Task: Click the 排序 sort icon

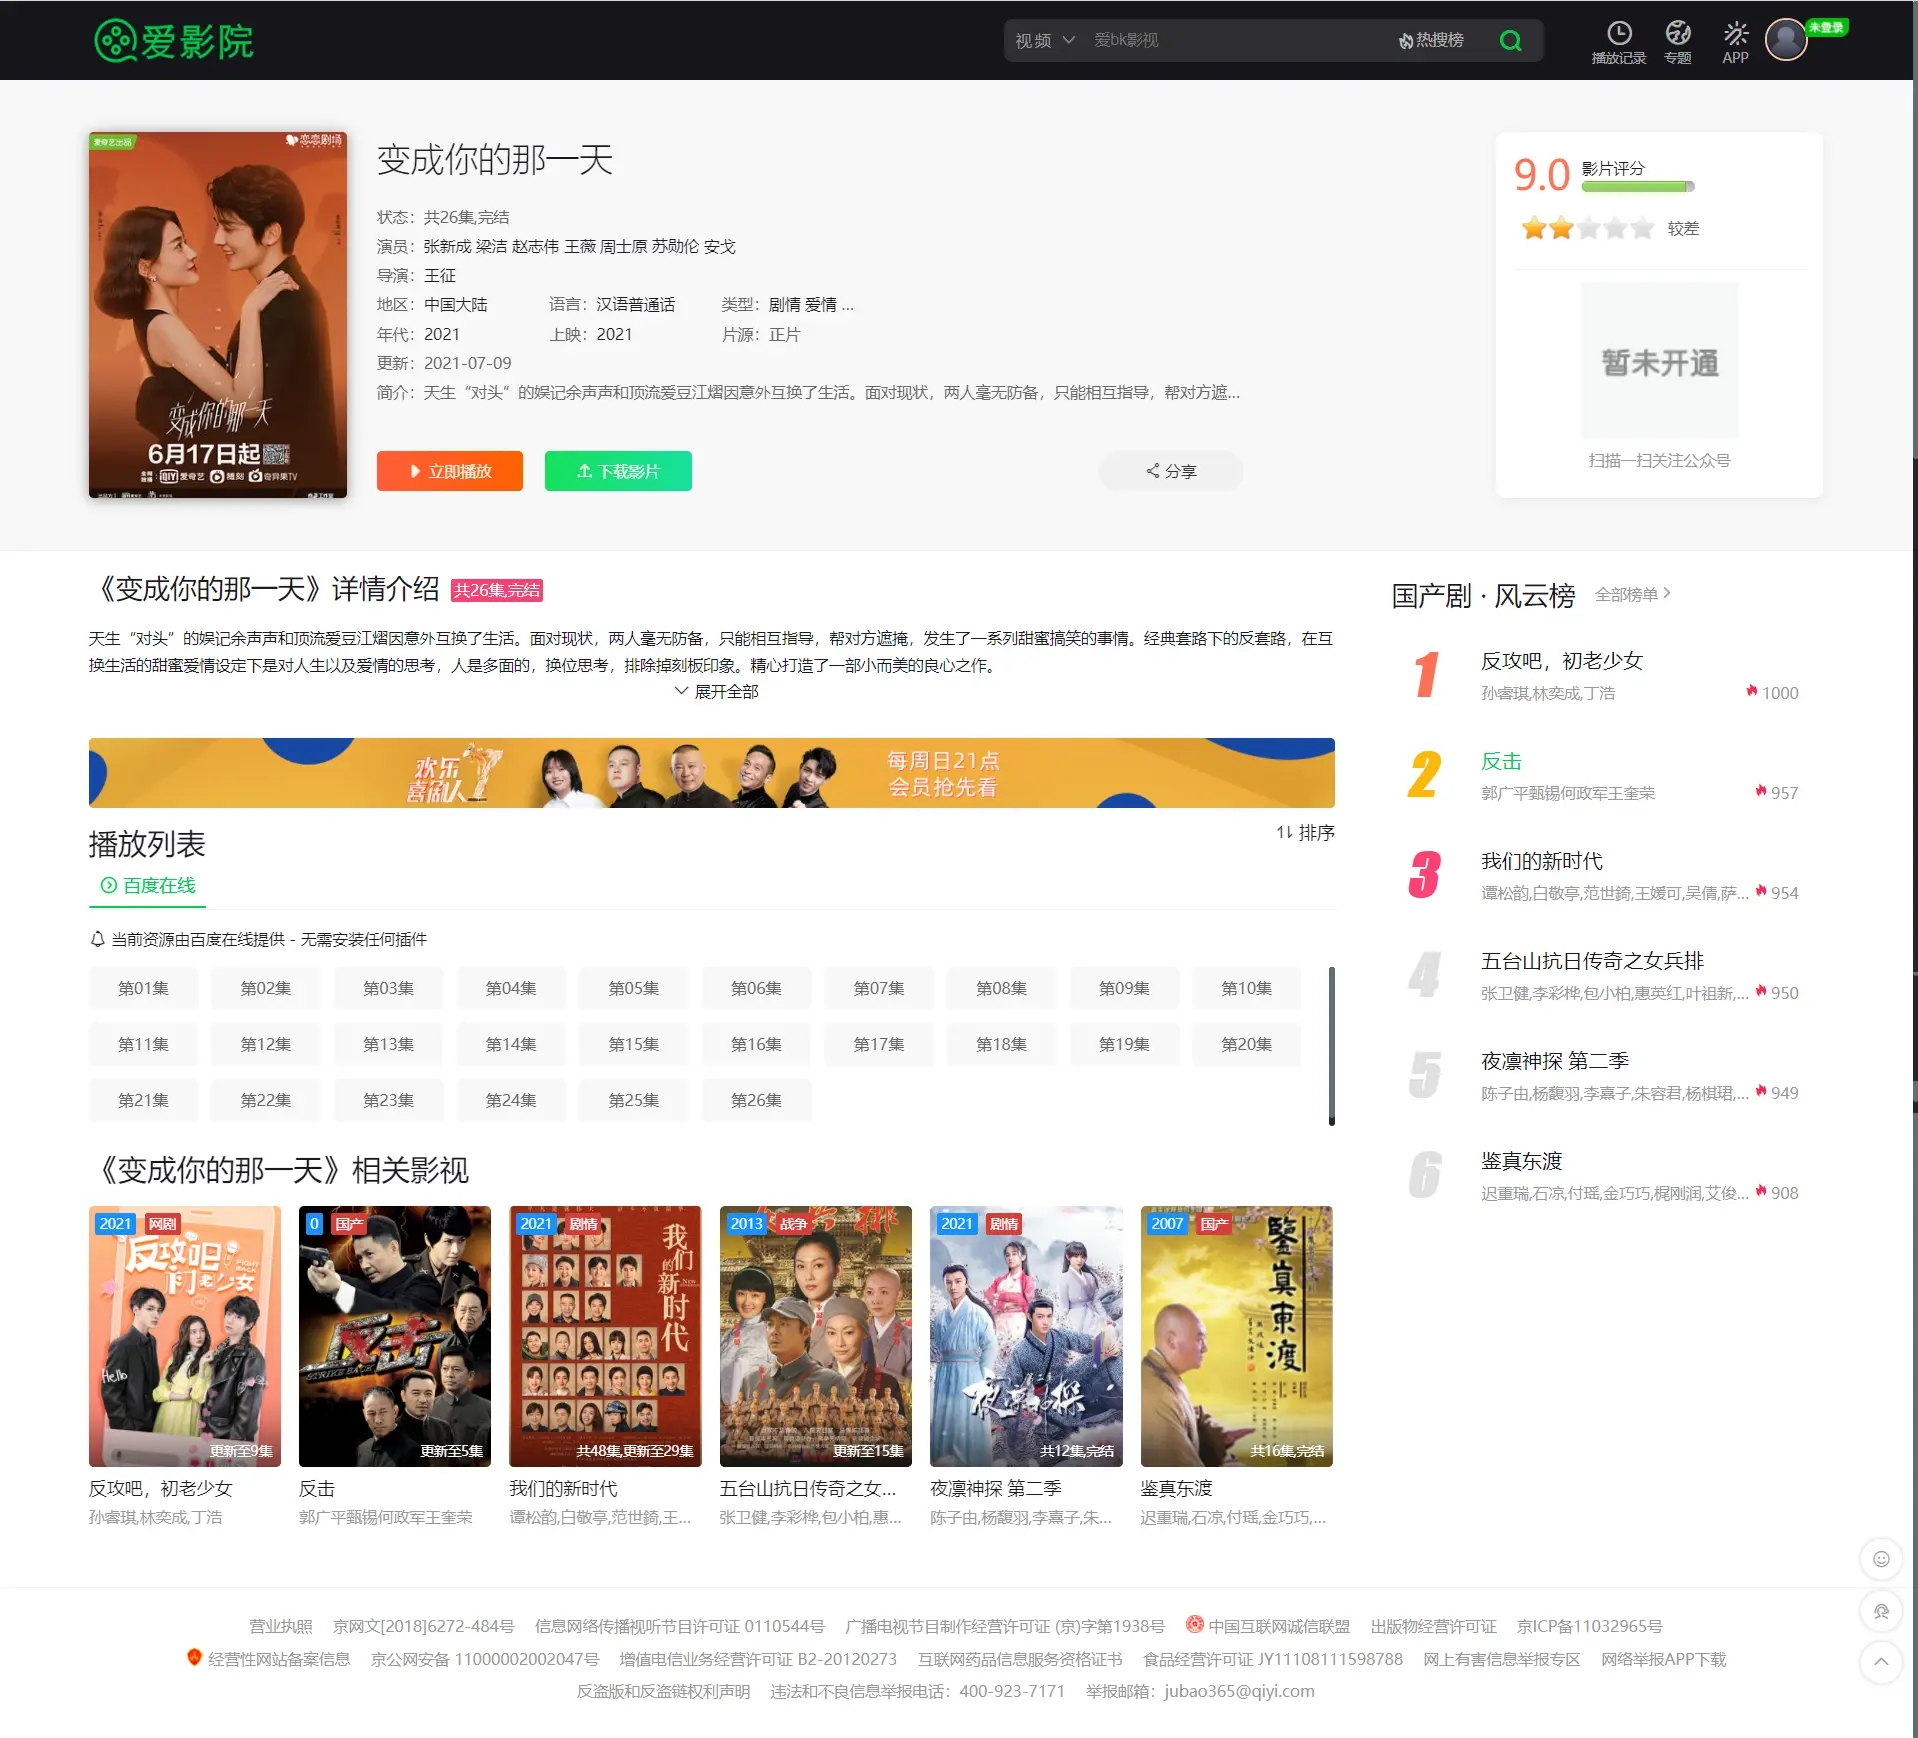Action: coord(1284,833)
